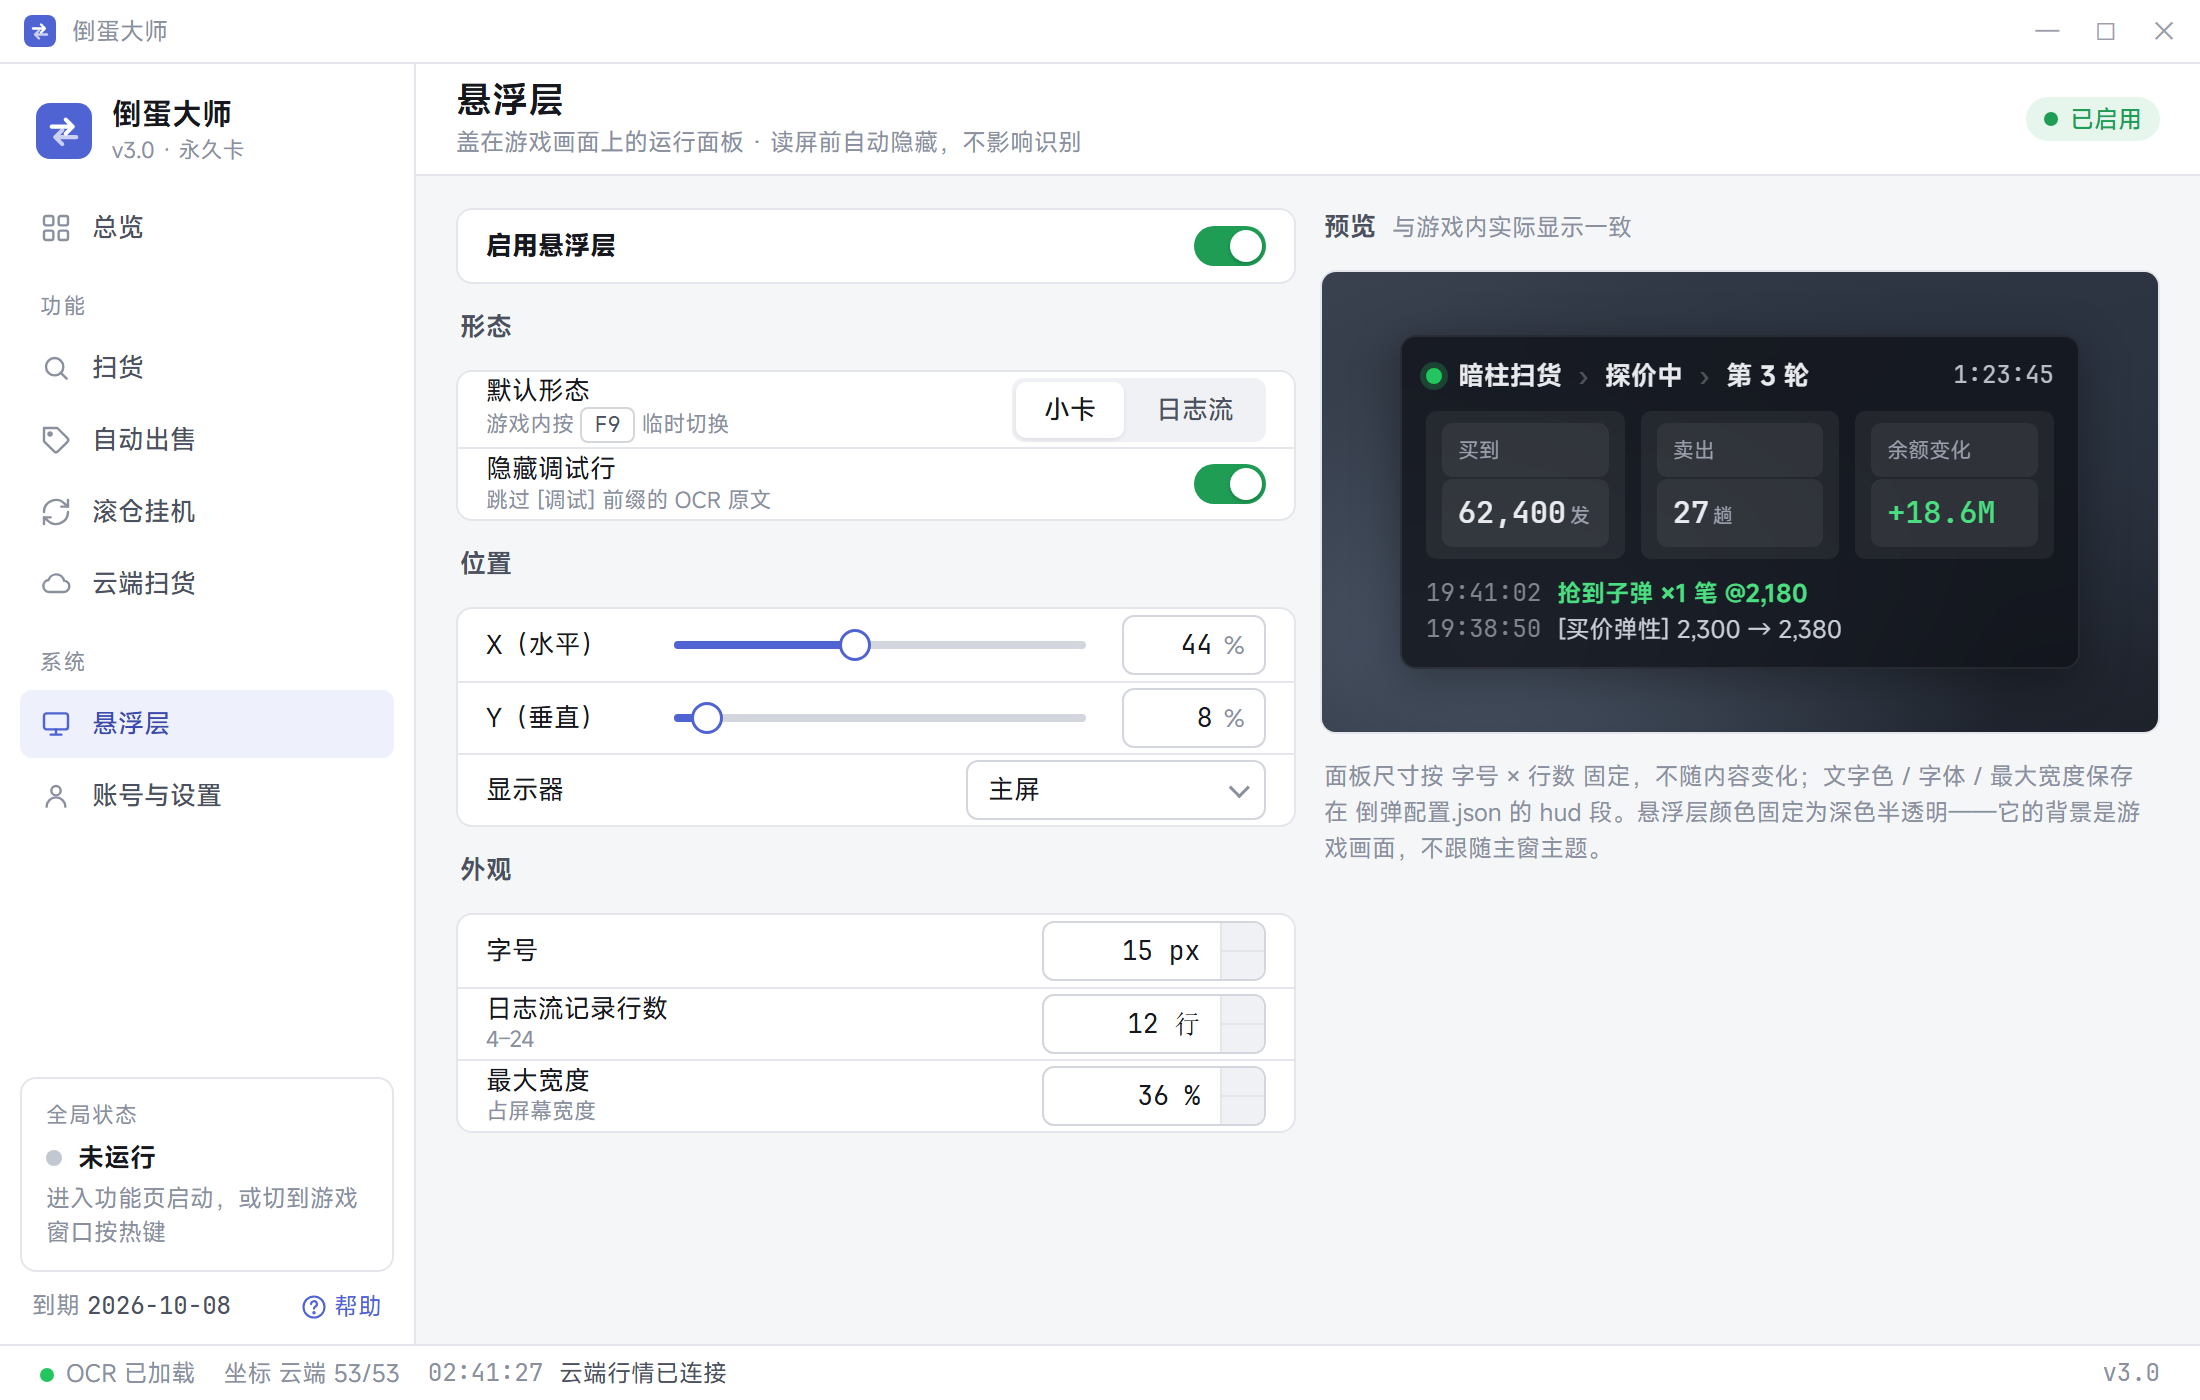Select the 小卡 default form option

tap(1070, 410)
